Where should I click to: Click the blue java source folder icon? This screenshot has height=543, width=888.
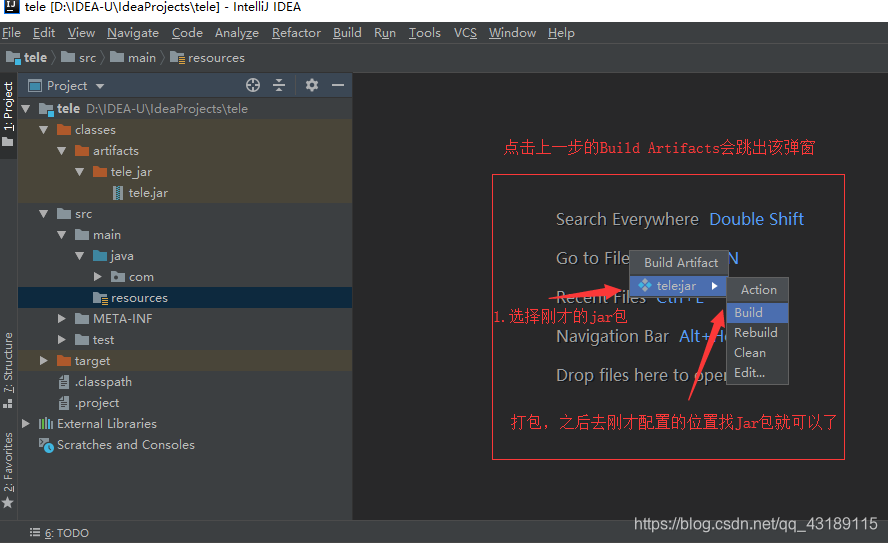tap(100, 256)
